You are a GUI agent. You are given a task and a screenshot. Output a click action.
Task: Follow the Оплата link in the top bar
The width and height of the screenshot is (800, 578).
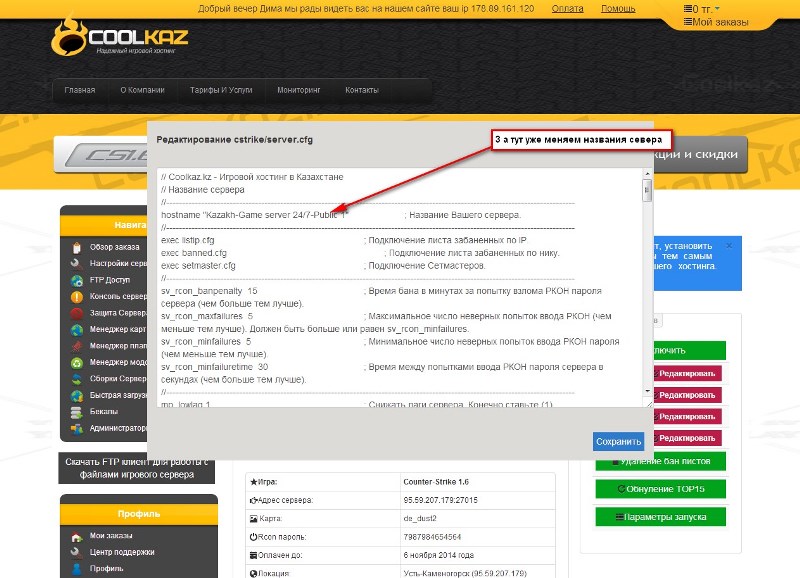tap(567, 9)
